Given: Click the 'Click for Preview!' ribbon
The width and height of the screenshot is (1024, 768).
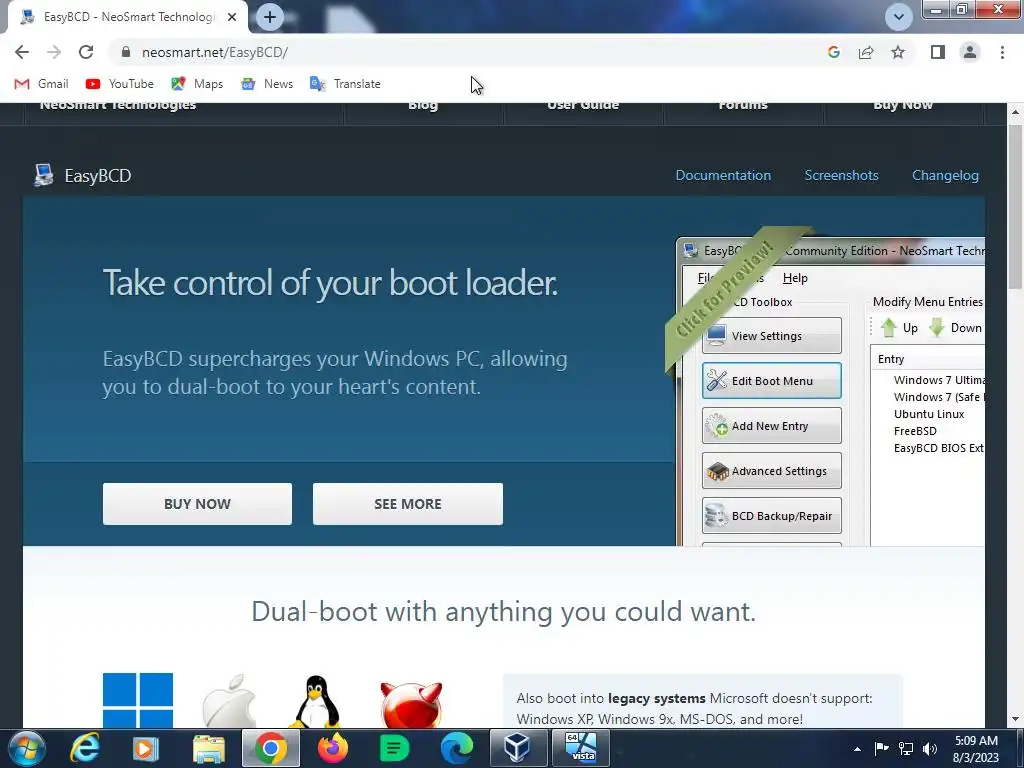Looking at the screenshot, I should tap(726, 290).
